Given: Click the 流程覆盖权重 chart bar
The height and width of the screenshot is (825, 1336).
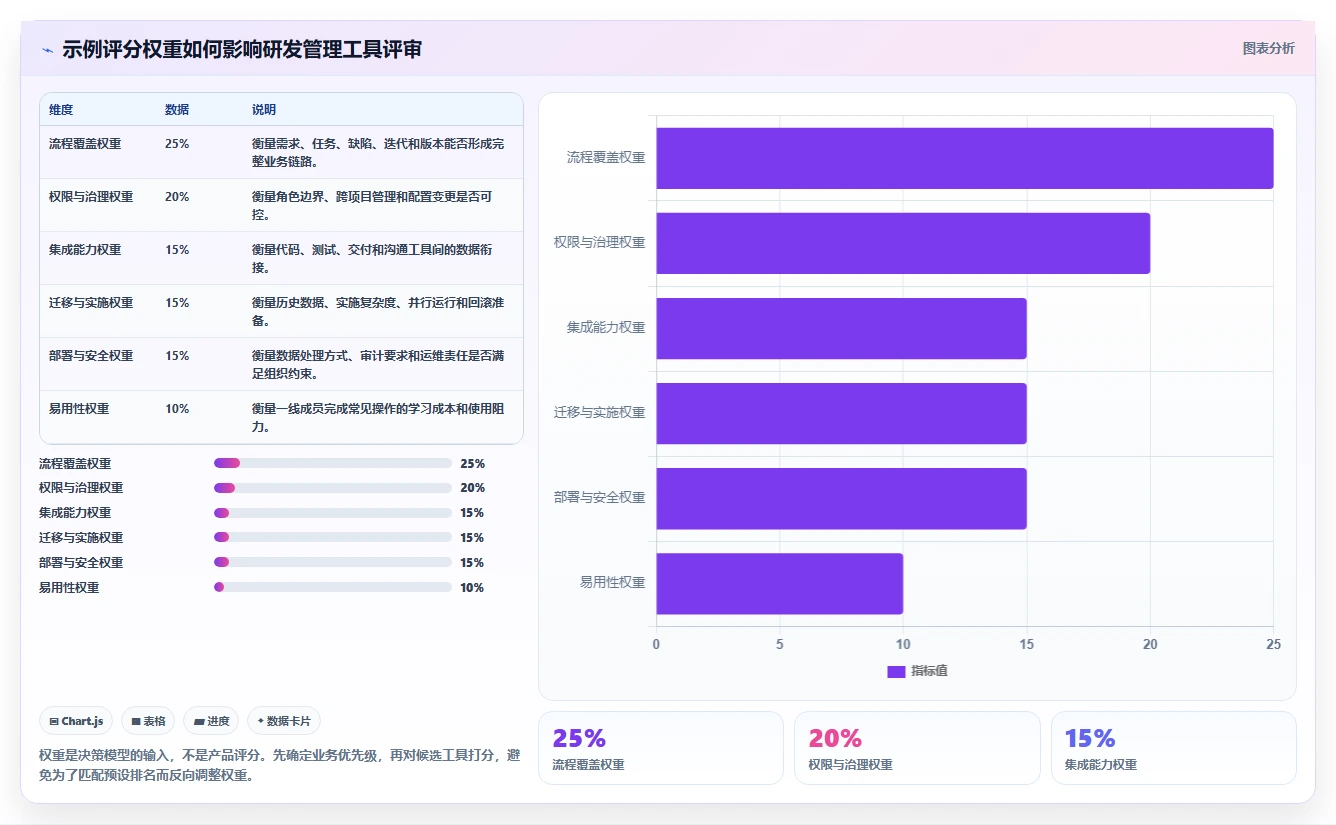Looking at the screenshot, I should (x=965, y=158).
